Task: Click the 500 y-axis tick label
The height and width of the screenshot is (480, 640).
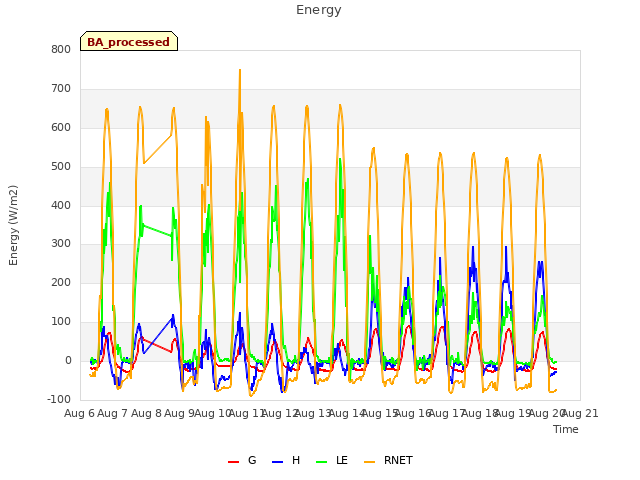Action: (x=61, y=167)
